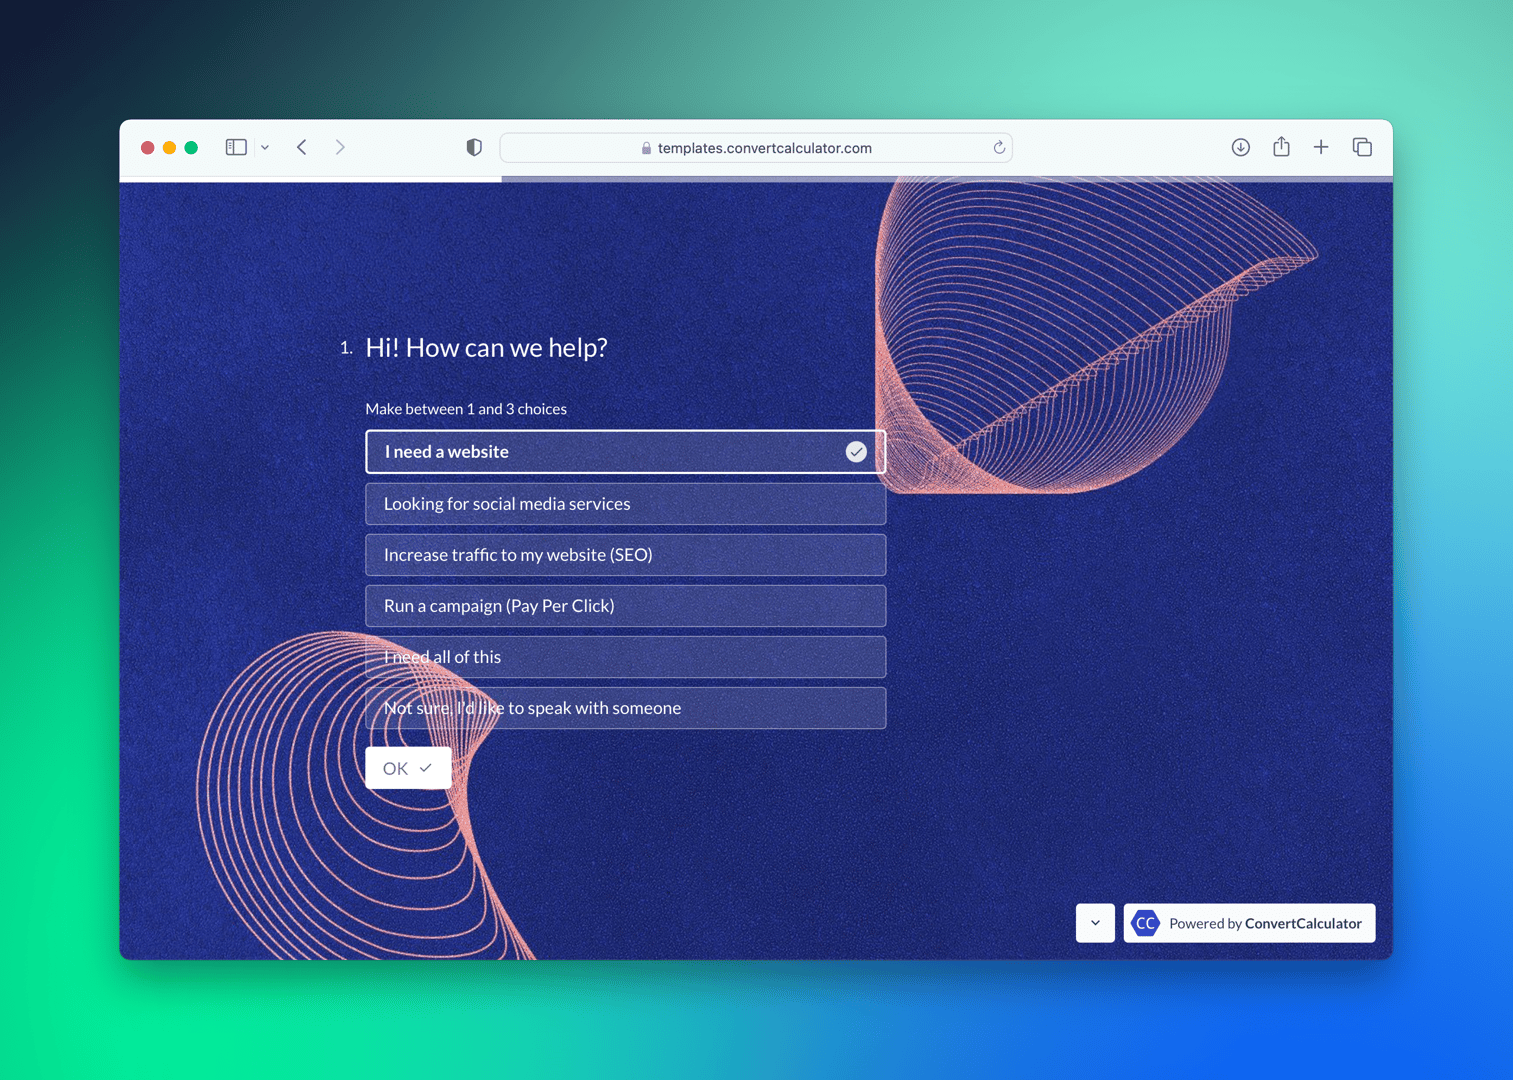The image size is (1513, 1080).
Task: Close the Safari window with red button
Action: coord(147,148)
